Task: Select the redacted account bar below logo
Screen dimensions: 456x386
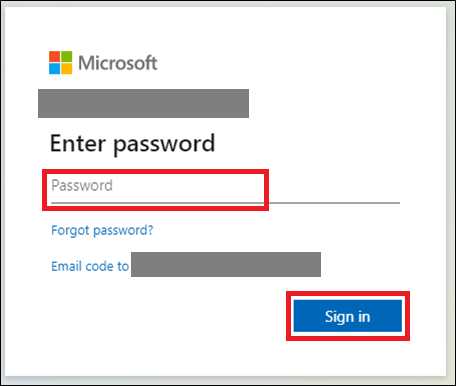Action: coord(143,103)
